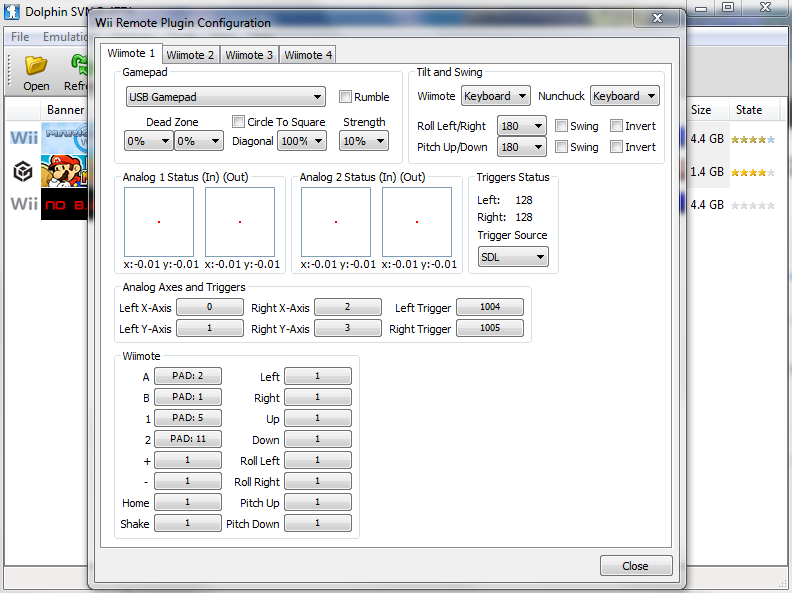Open the USB Gamepad device dropdown
This screenshot has height=593, width=792.
pos(226,97)
